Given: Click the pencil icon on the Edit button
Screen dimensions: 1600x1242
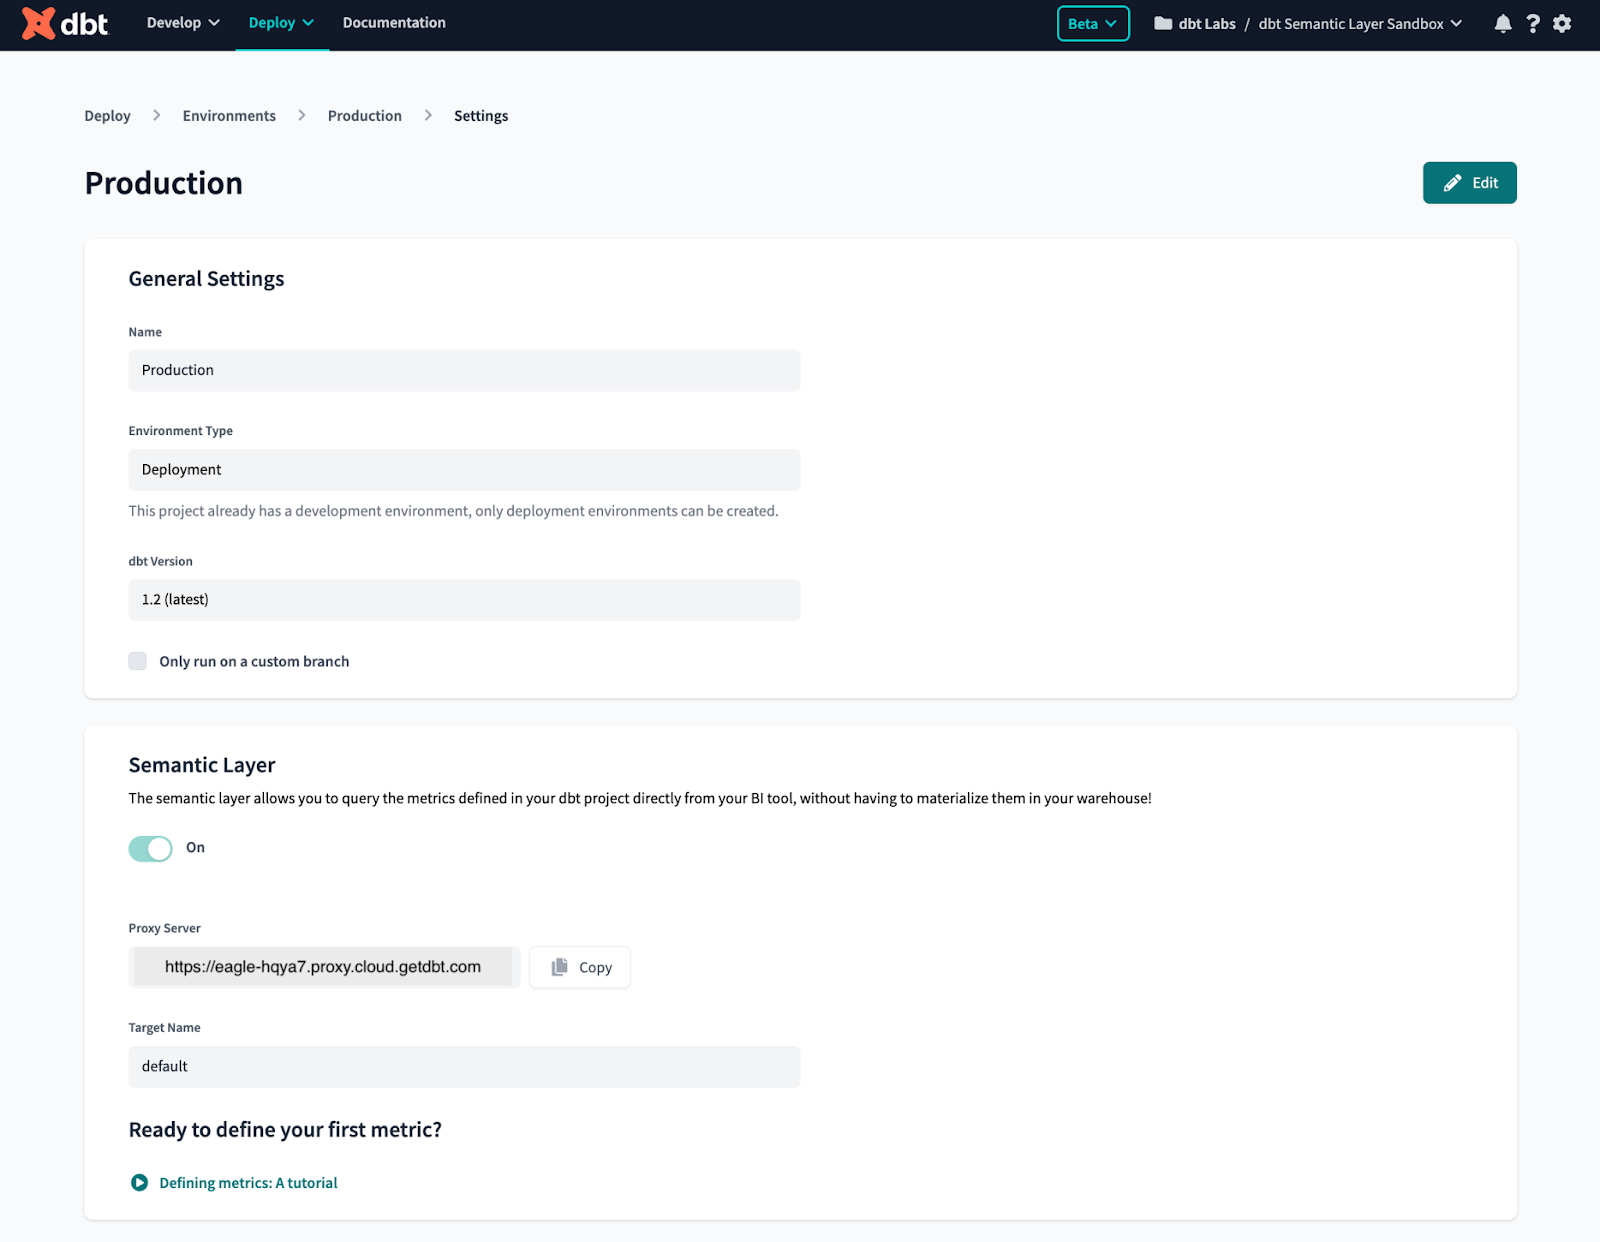Looking at the screenshot, I should click(1452, 183).
